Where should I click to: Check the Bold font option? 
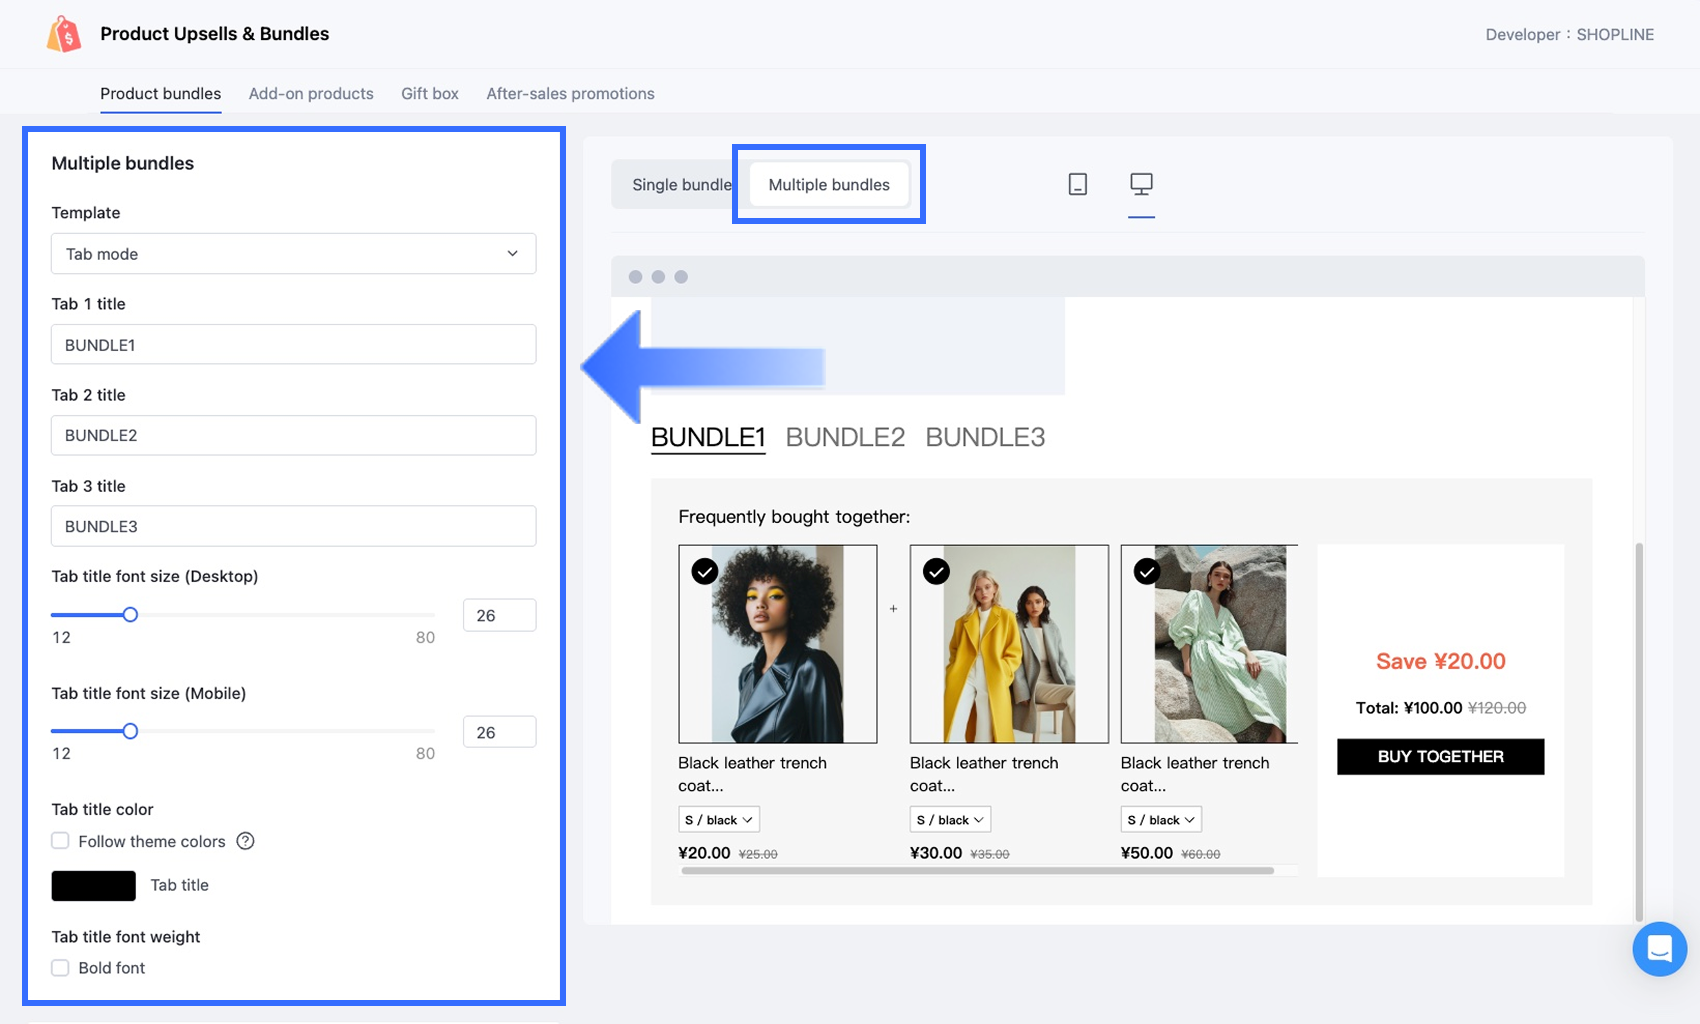click(61, 968)
